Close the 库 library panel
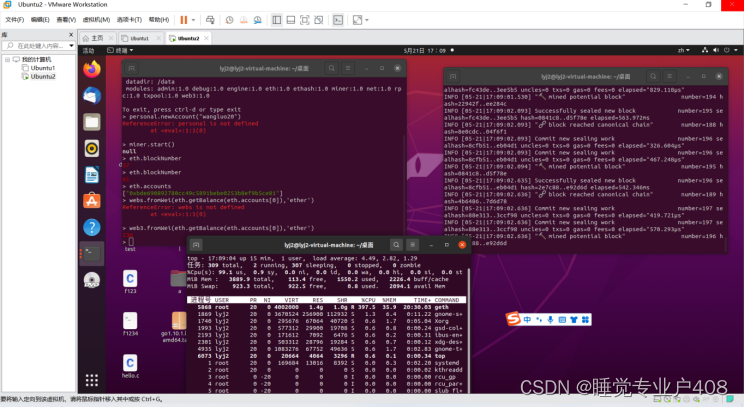744x408 pixels. [x=71, y=35]
